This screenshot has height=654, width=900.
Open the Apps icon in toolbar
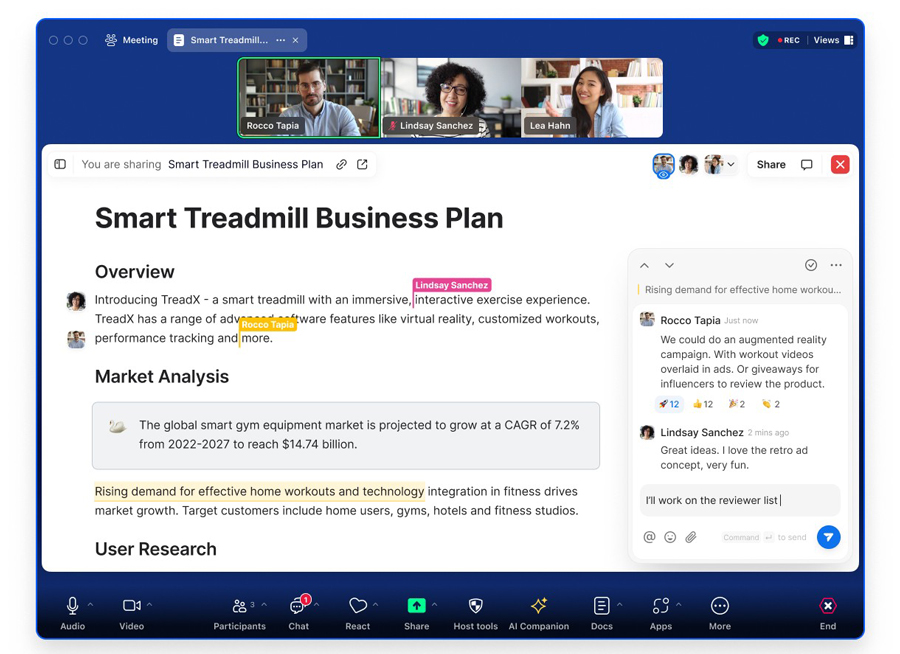pyautogui.click(x=661, y=606)
